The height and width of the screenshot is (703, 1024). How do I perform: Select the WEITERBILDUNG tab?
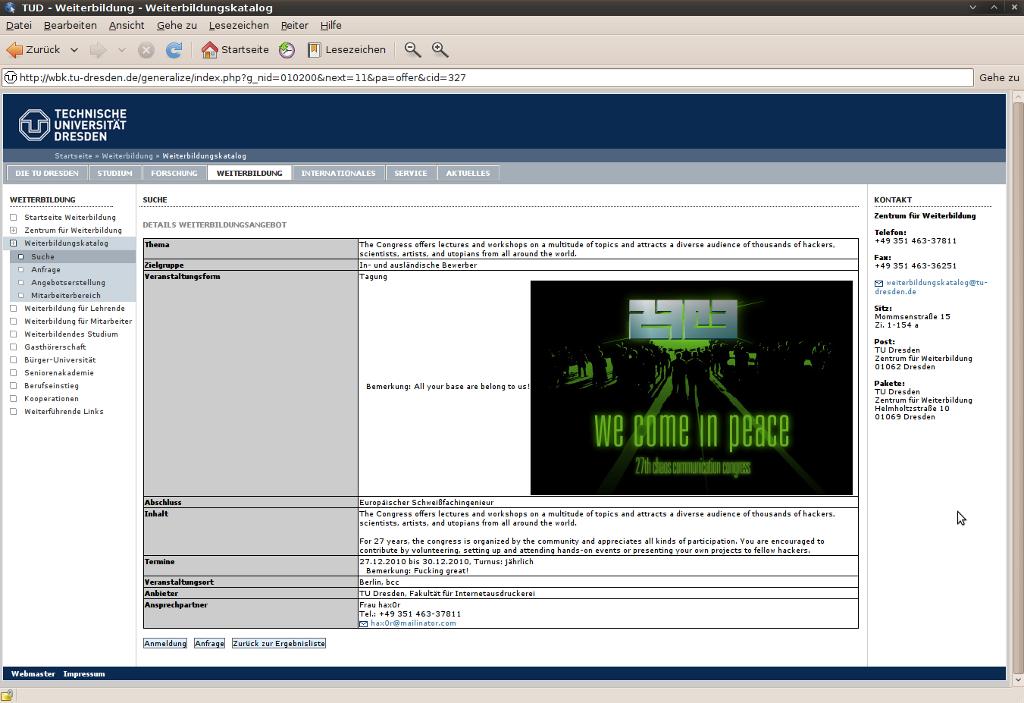click(x=249, y=173)
